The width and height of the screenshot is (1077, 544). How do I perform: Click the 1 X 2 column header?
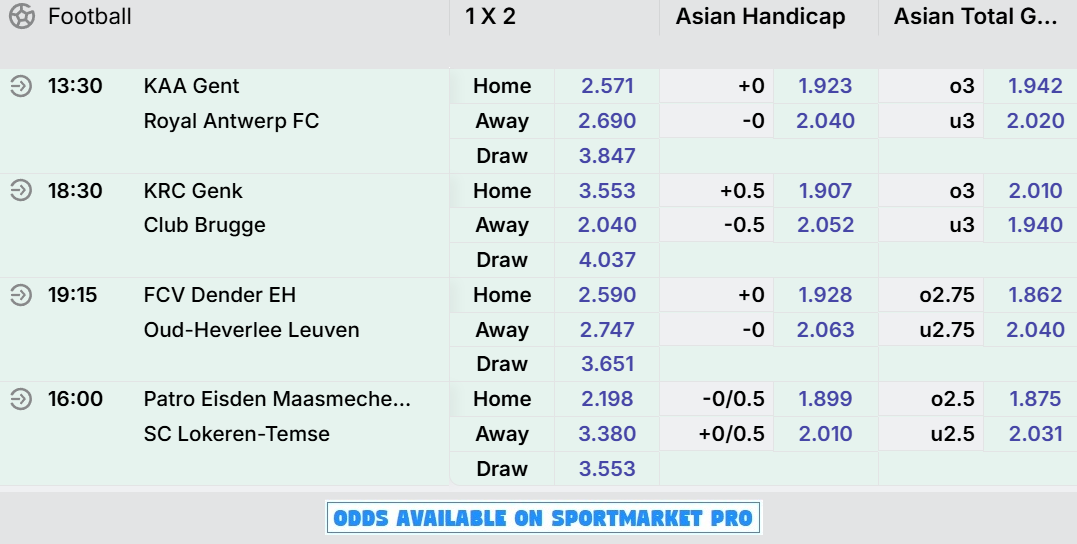click(490, 16)
